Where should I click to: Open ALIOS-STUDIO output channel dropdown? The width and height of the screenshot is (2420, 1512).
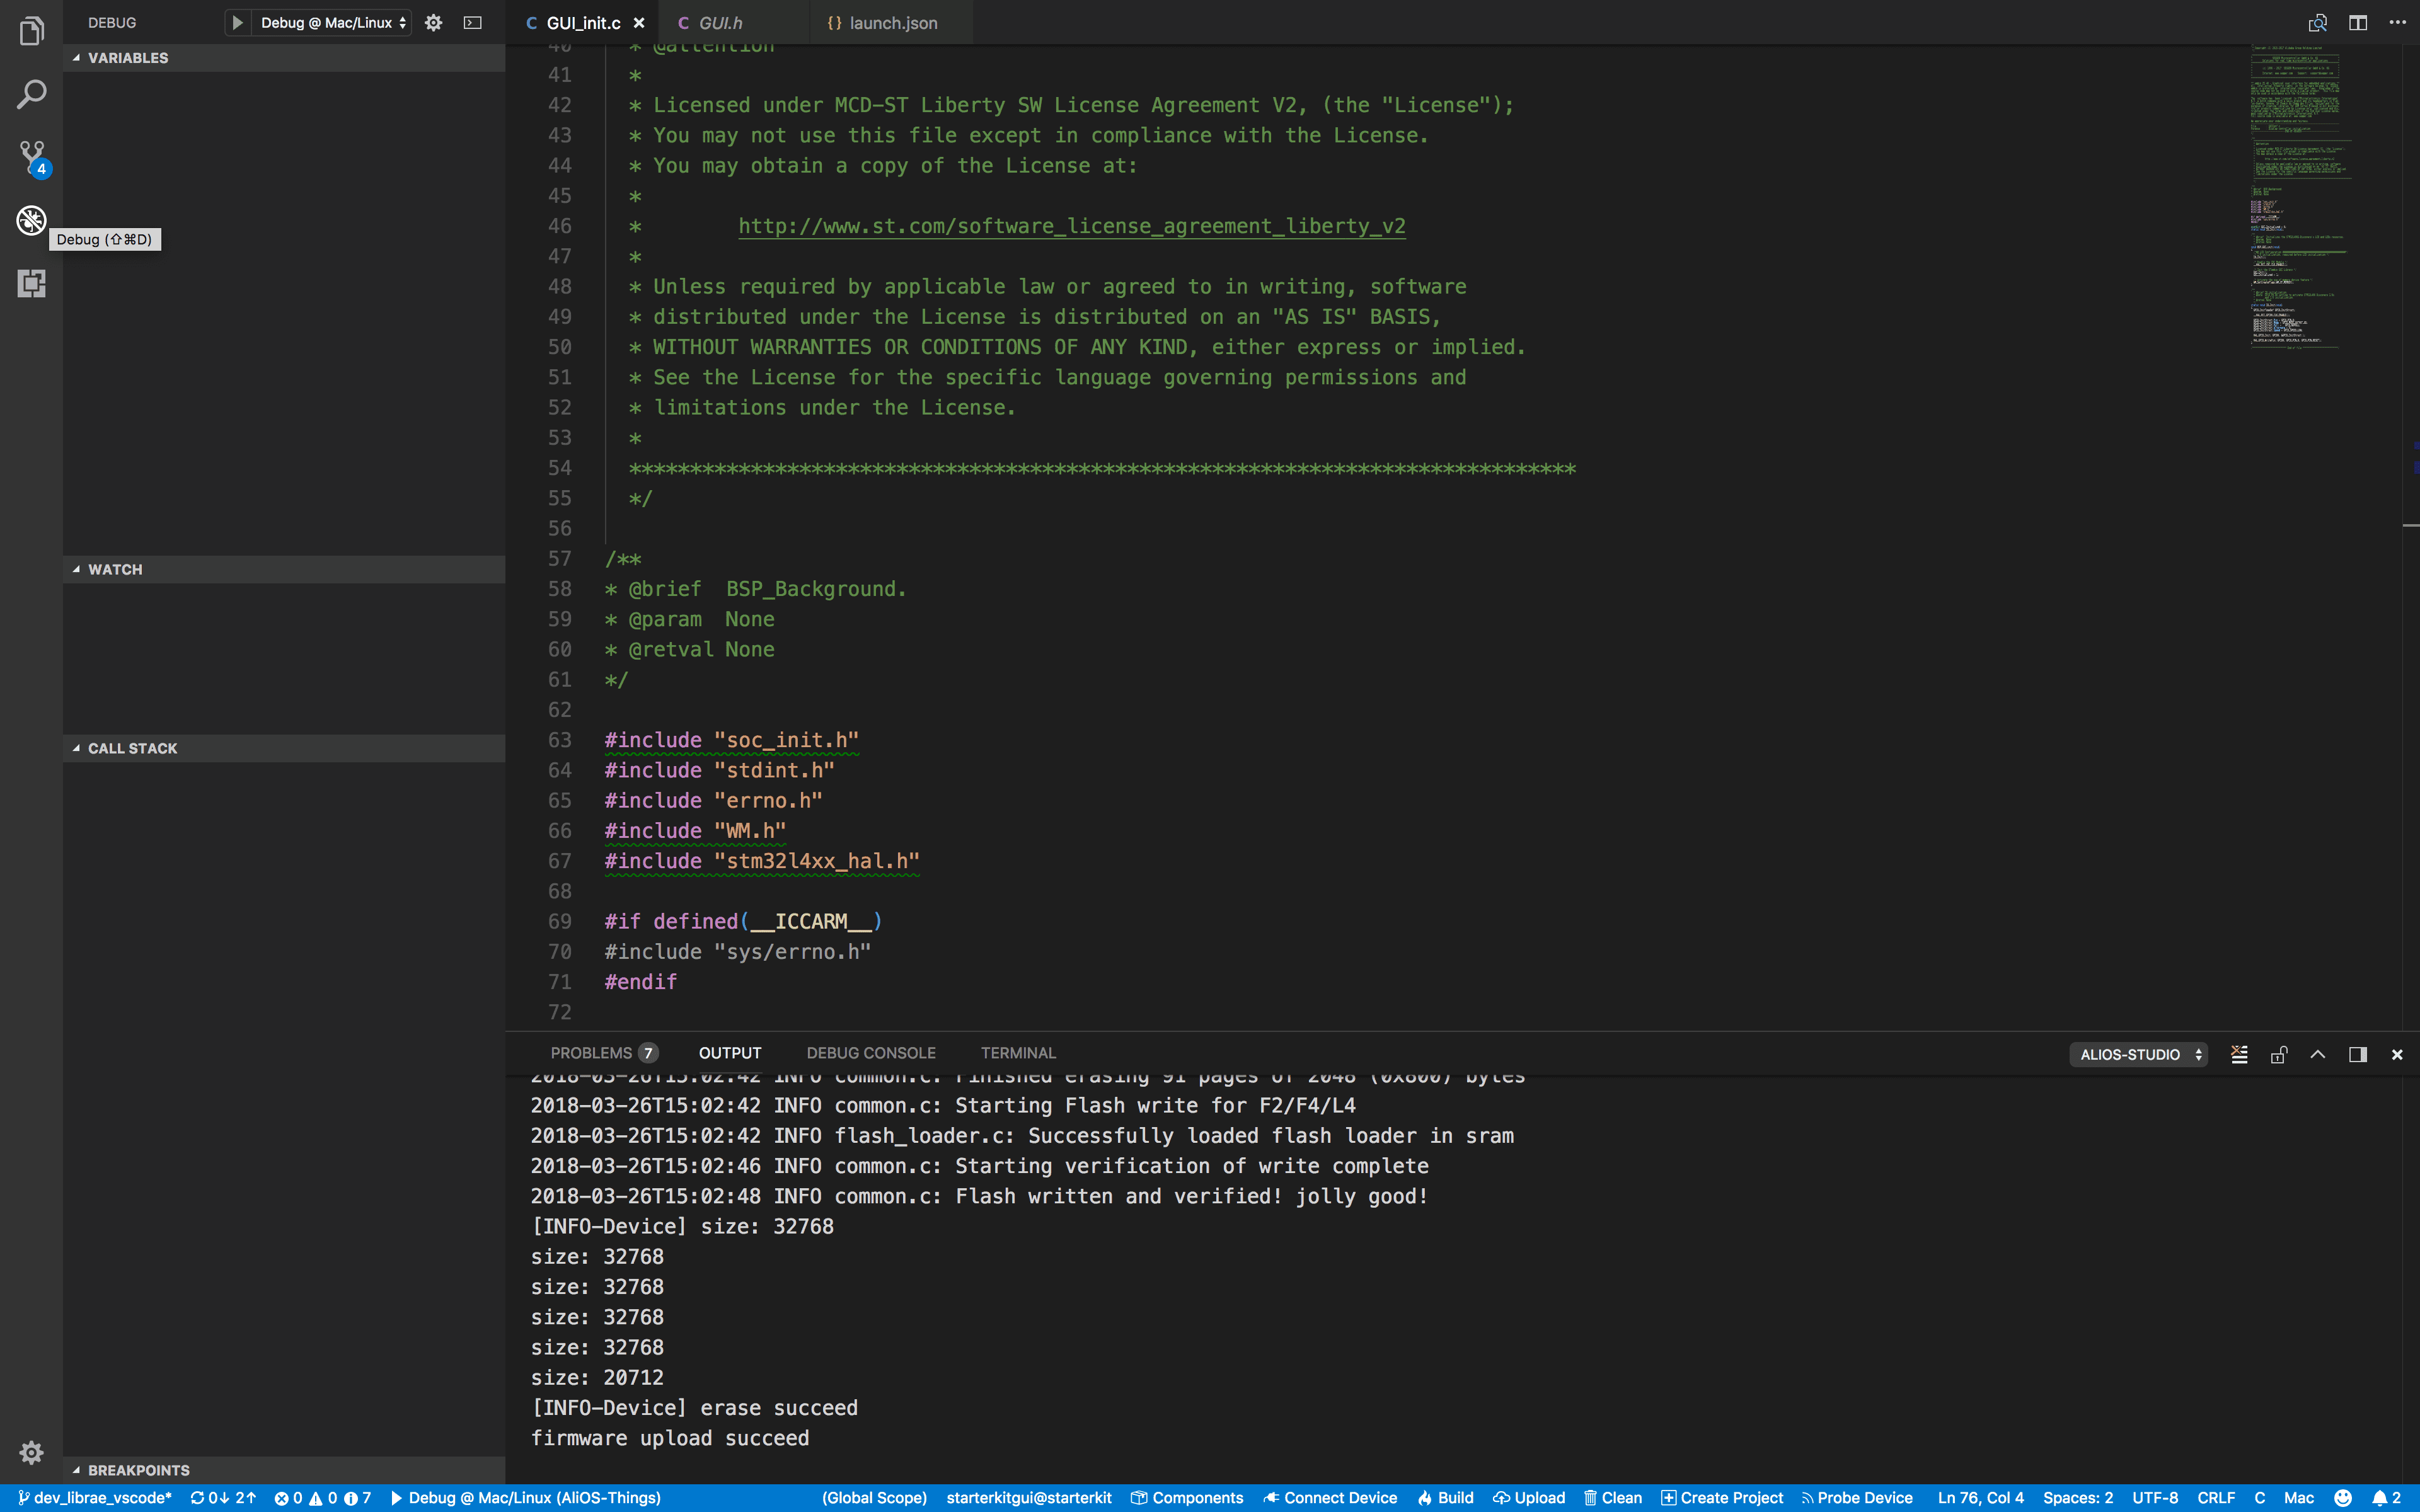2139,1054
